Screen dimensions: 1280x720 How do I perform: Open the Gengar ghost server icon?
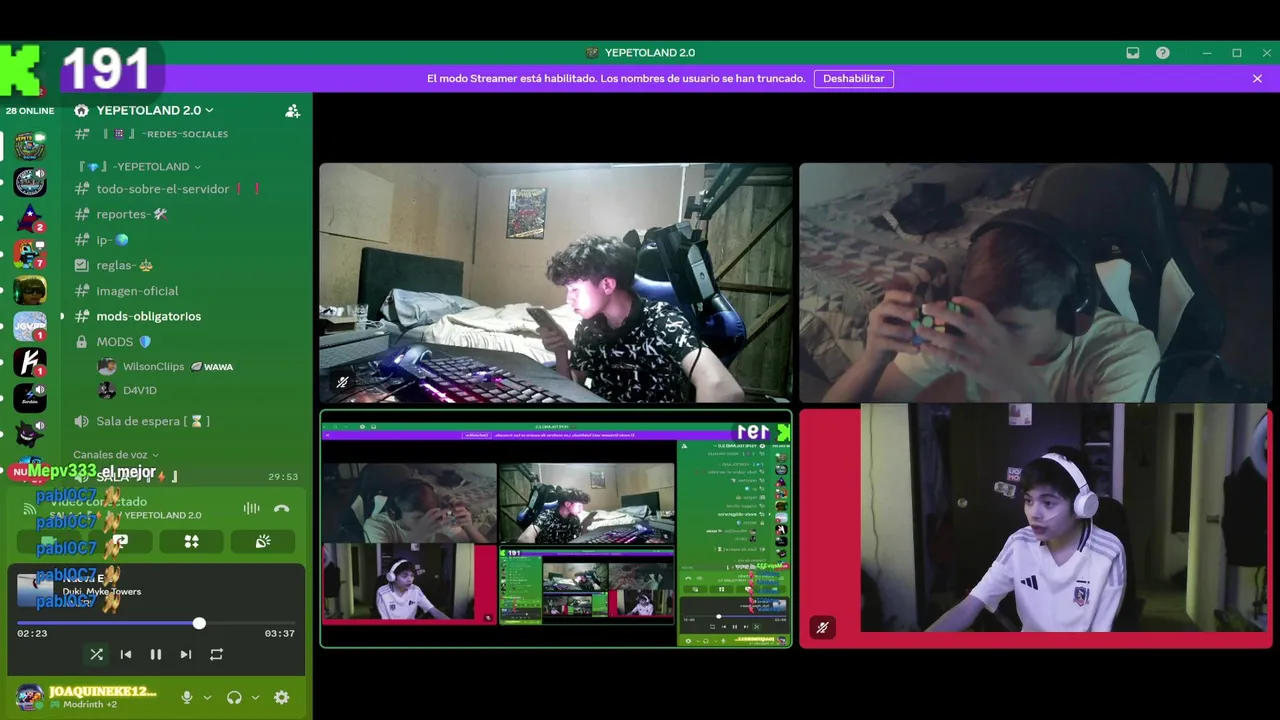(30, 434)
